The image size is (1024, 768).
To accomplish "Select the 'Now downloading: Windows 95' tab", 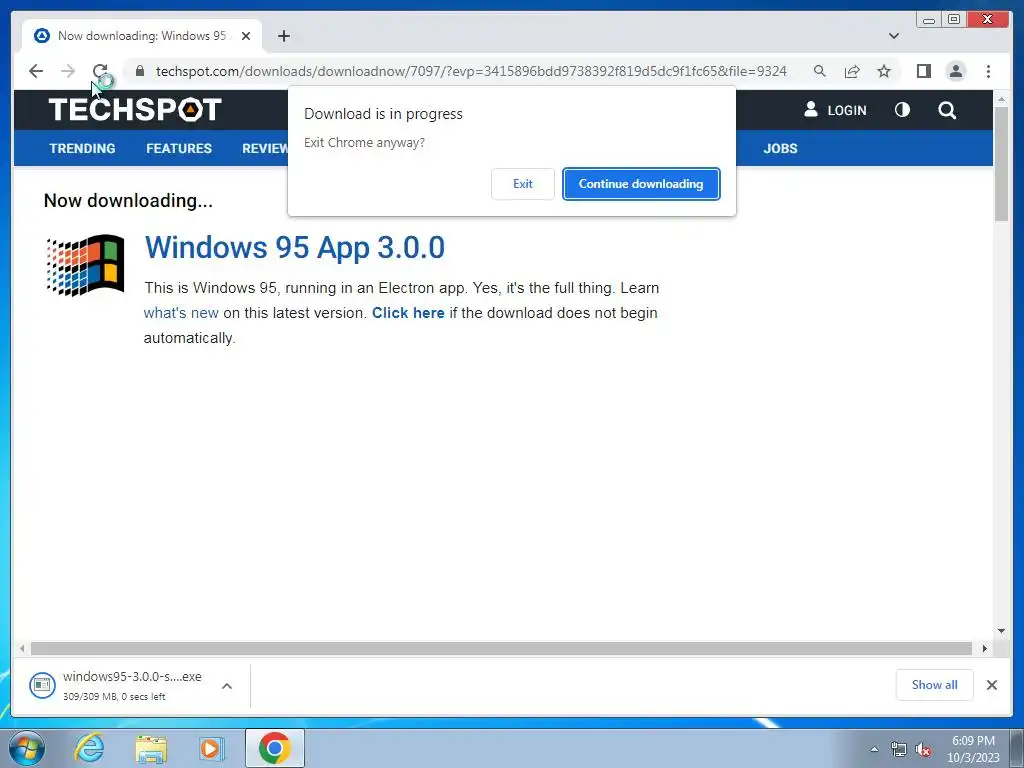I will pos(142,36).
